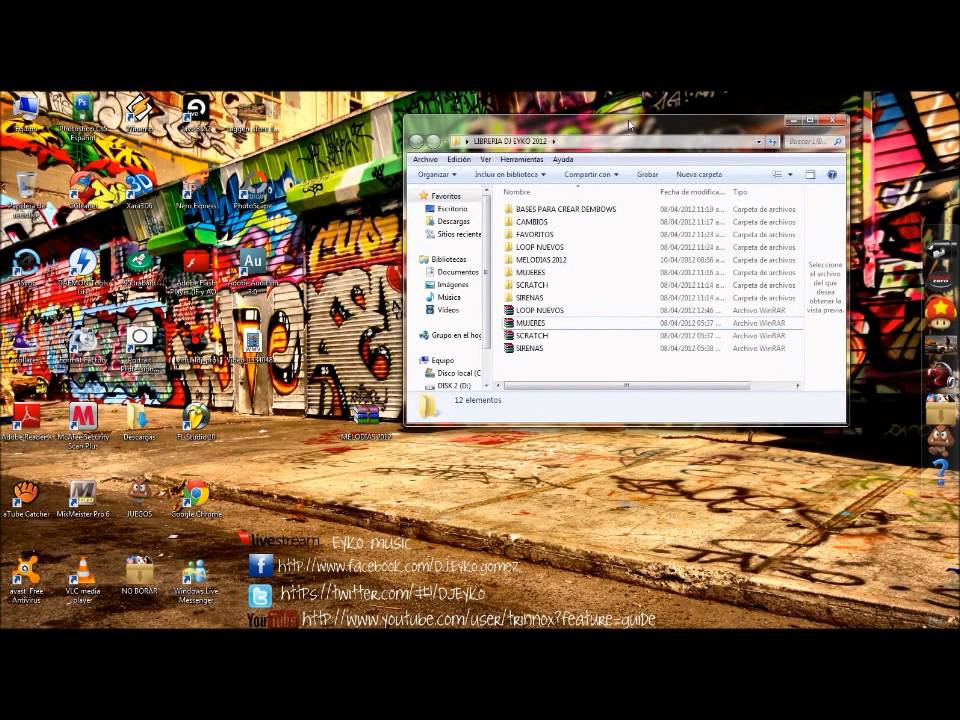
Task: Expand the address bar history dropdown
Action: coord(759,141)
